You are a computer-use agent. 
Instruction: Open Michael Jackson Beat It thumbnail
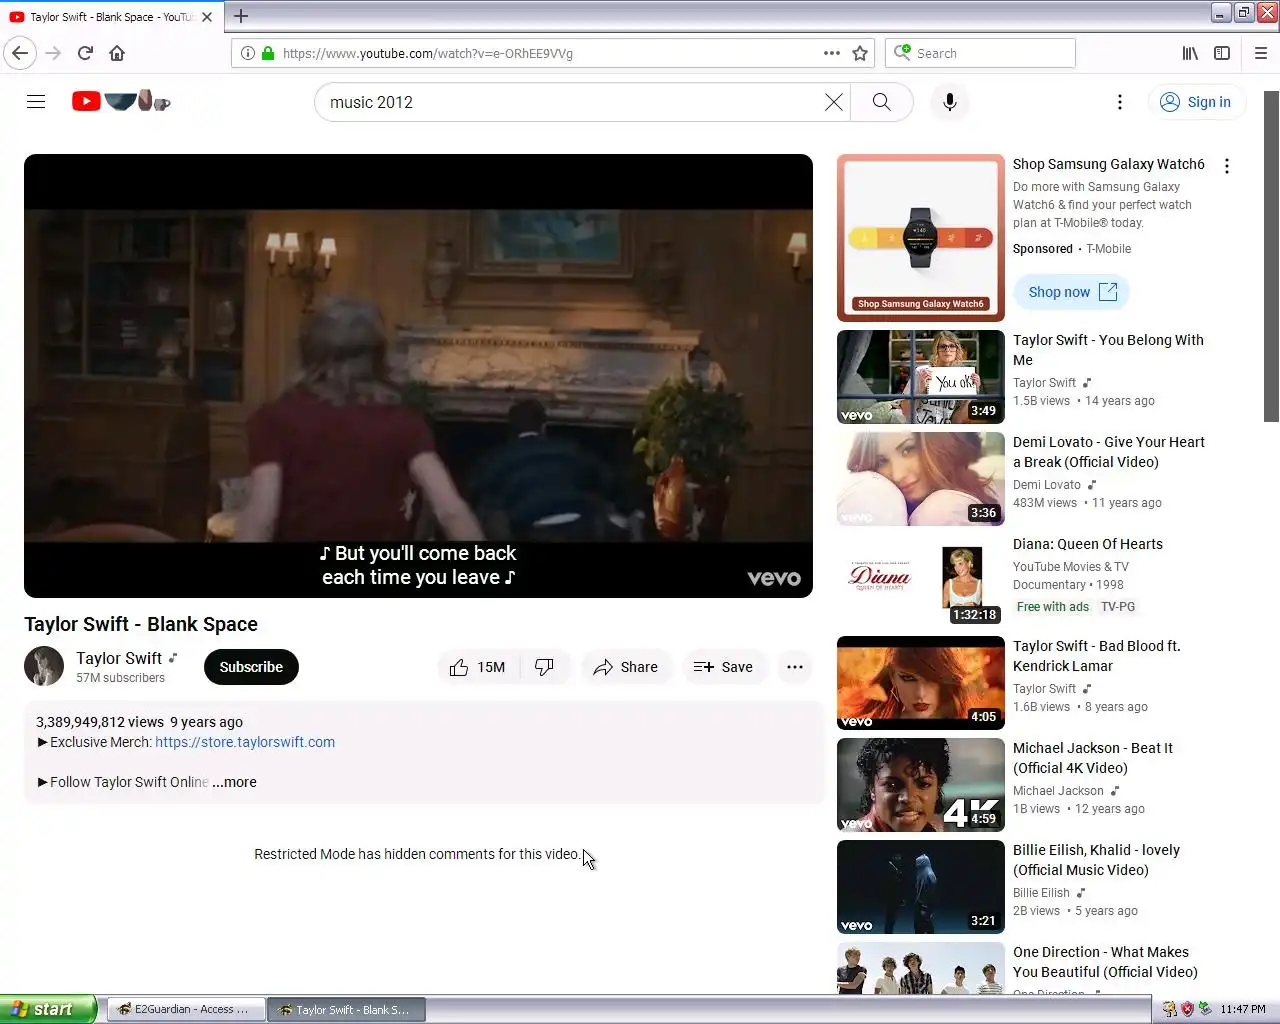pos(921,785)
